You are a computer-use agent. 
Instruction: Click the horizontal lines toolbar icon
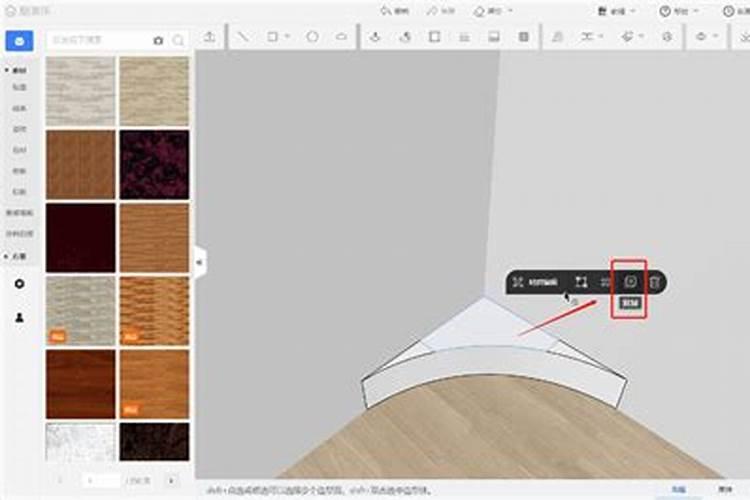(464, 37)
